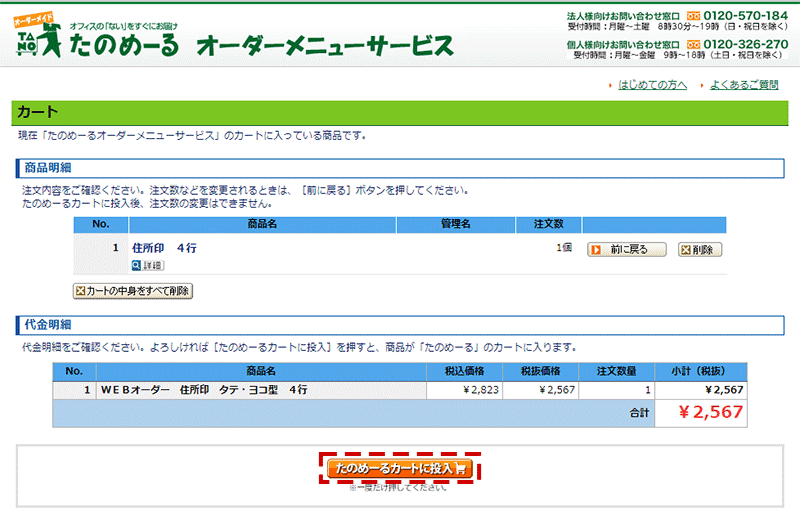Click the 1個 order quantity text

pos(564,248)
